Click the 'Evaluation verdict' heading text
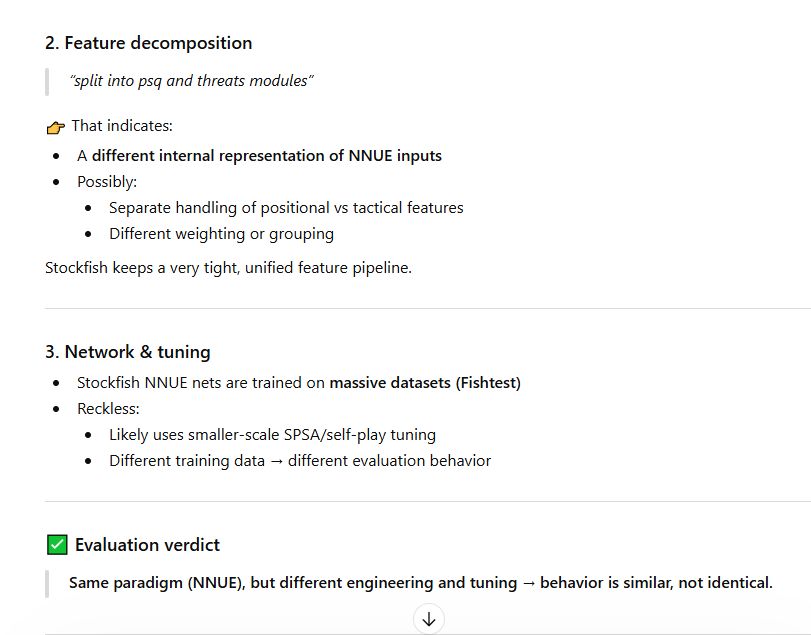The height and width of the screenshot is (635, 811). click(x=147, y=545)
